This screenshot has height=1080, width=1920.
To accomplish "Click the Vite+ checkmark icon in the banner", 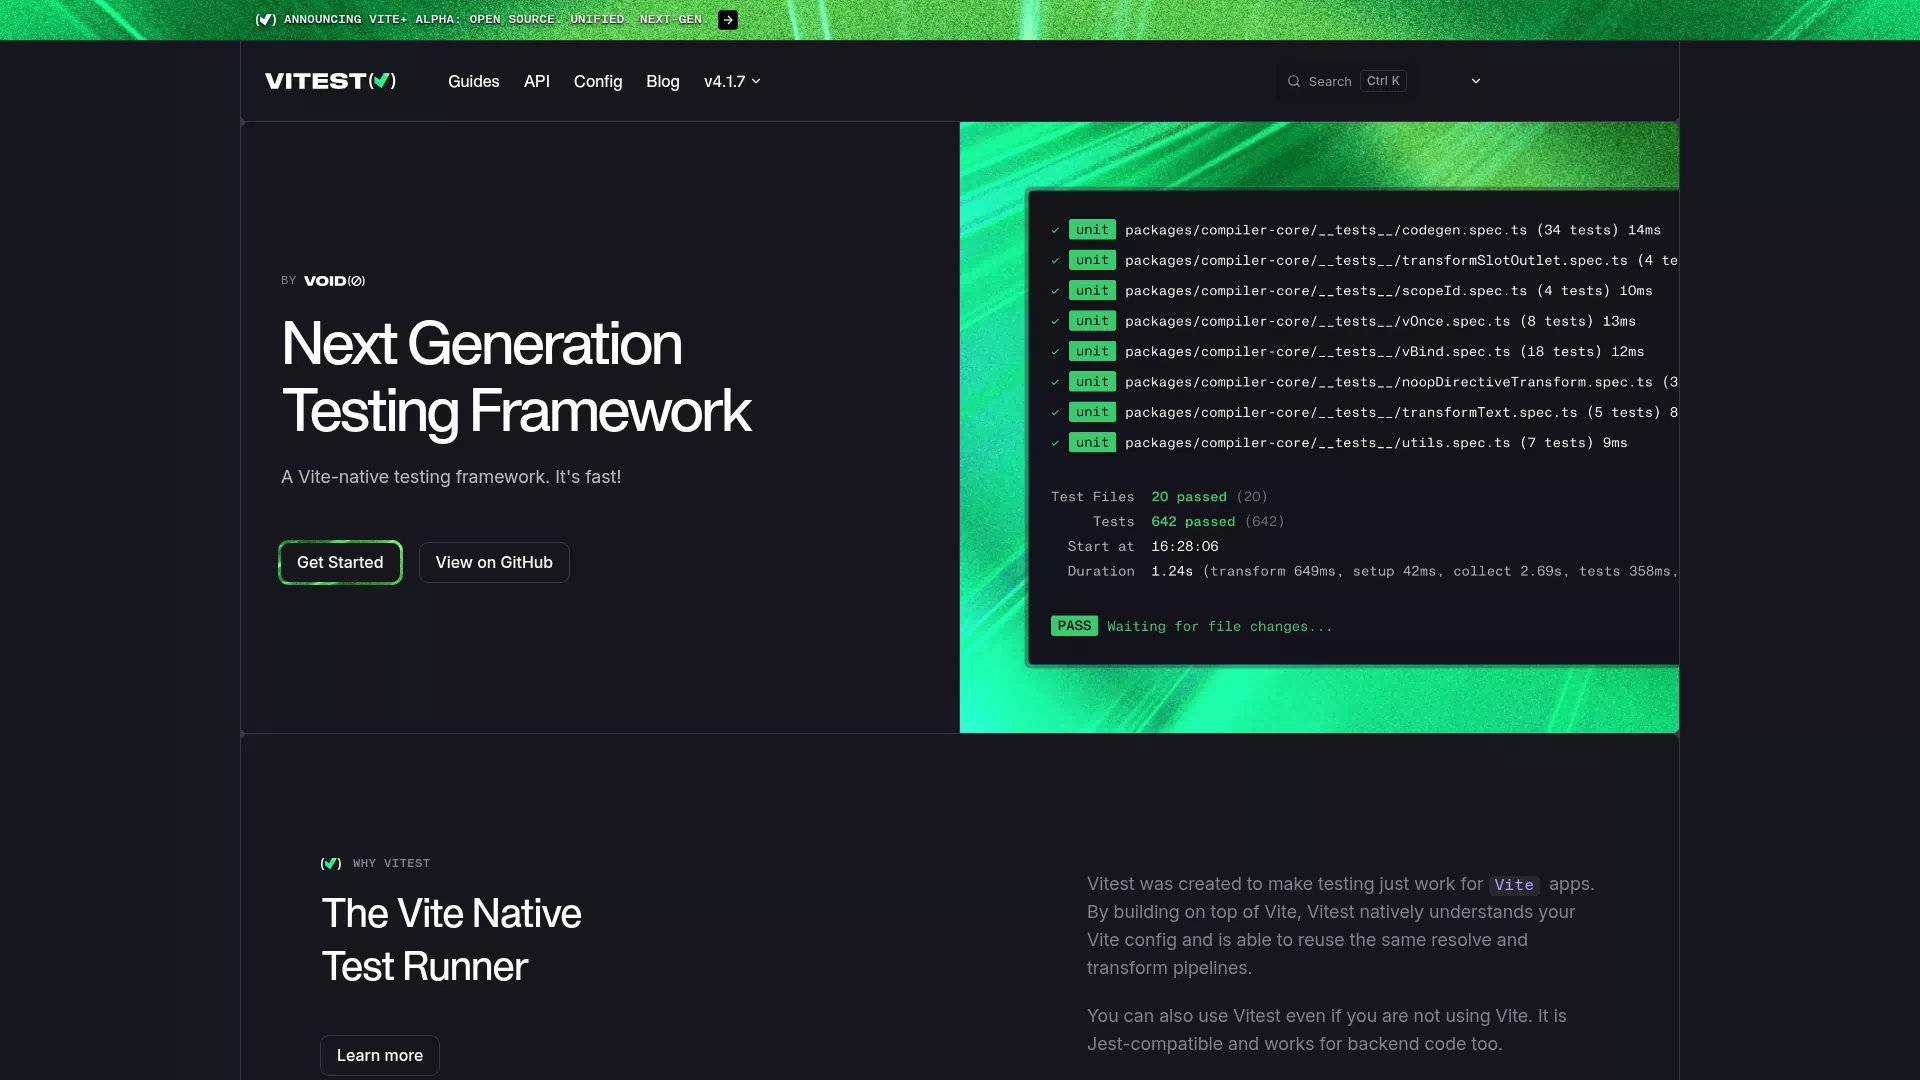I will (266, 20).
